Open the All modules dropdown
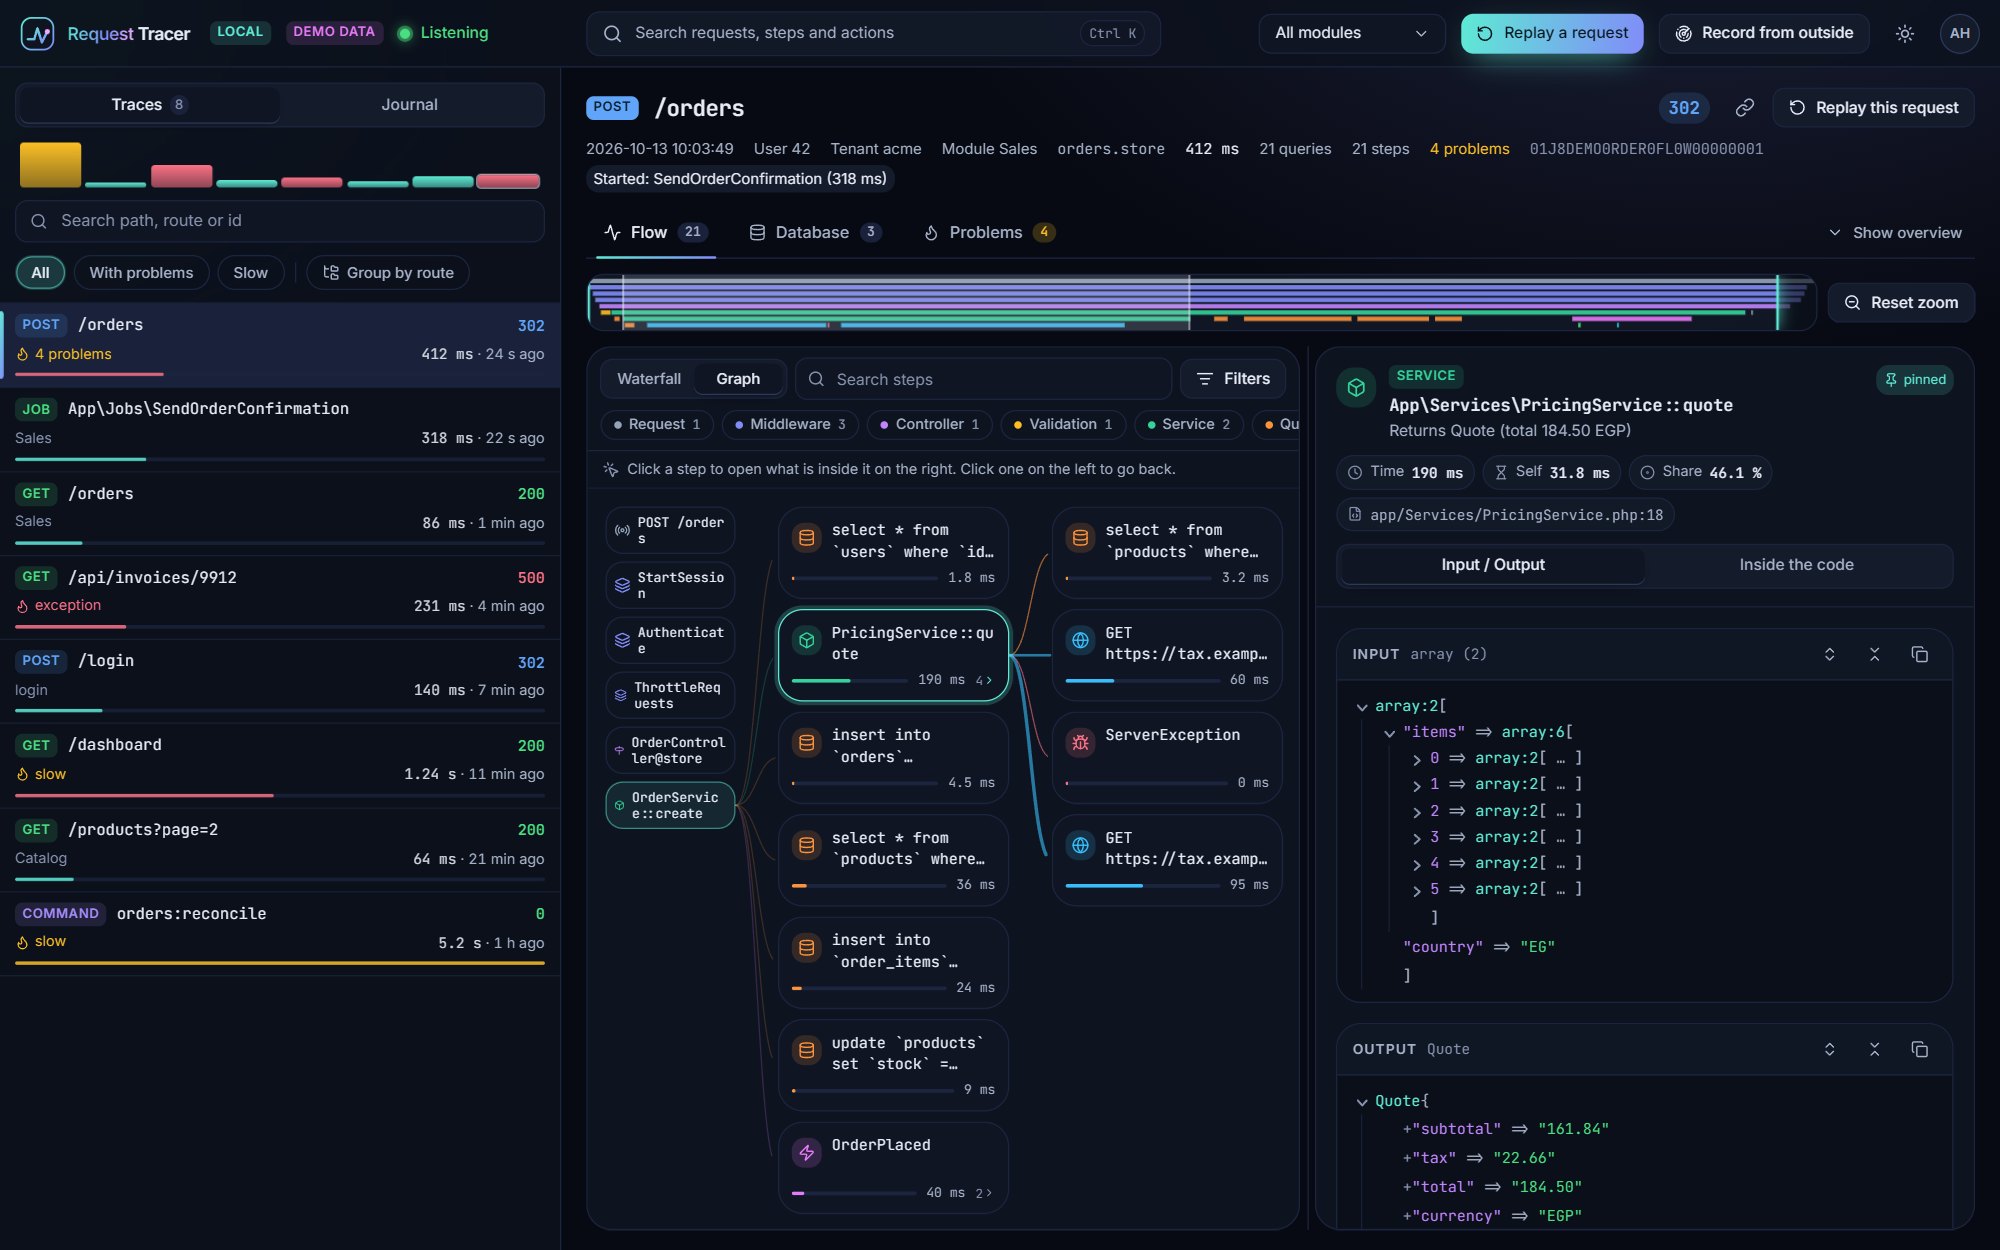This screenshot has height=1250, width=2000. click(x=1351, y=33)
